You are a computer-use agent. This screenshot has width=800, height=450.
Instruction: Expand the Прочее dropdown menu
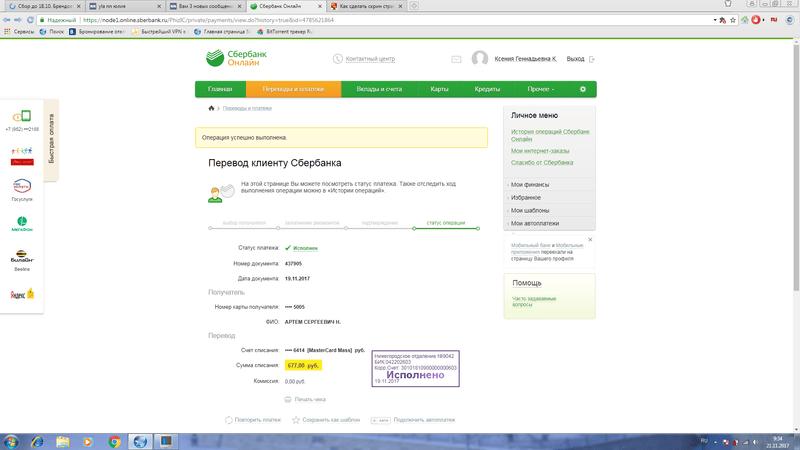click(x=541, y=89)
